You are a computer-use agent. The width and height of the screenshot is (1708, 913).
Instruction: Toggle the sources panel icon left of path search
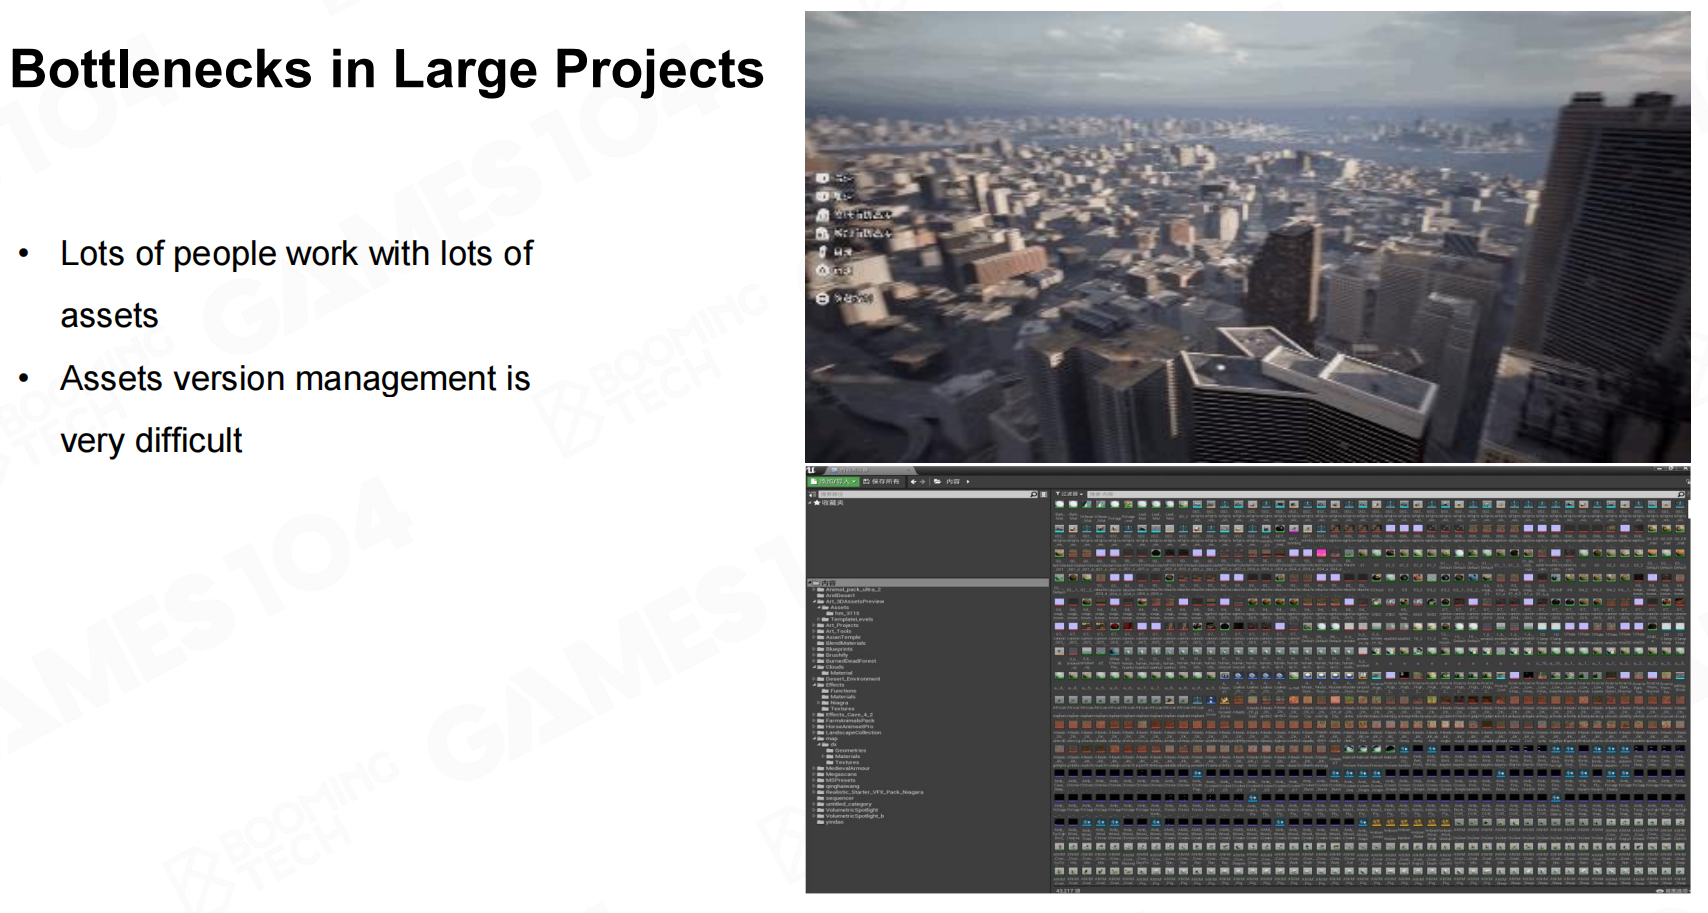812,494
